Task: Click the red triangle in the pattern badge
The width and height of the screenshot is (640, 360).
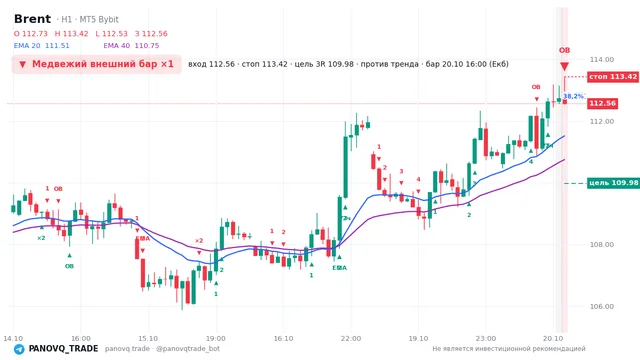Action: [x=22, y=64]
